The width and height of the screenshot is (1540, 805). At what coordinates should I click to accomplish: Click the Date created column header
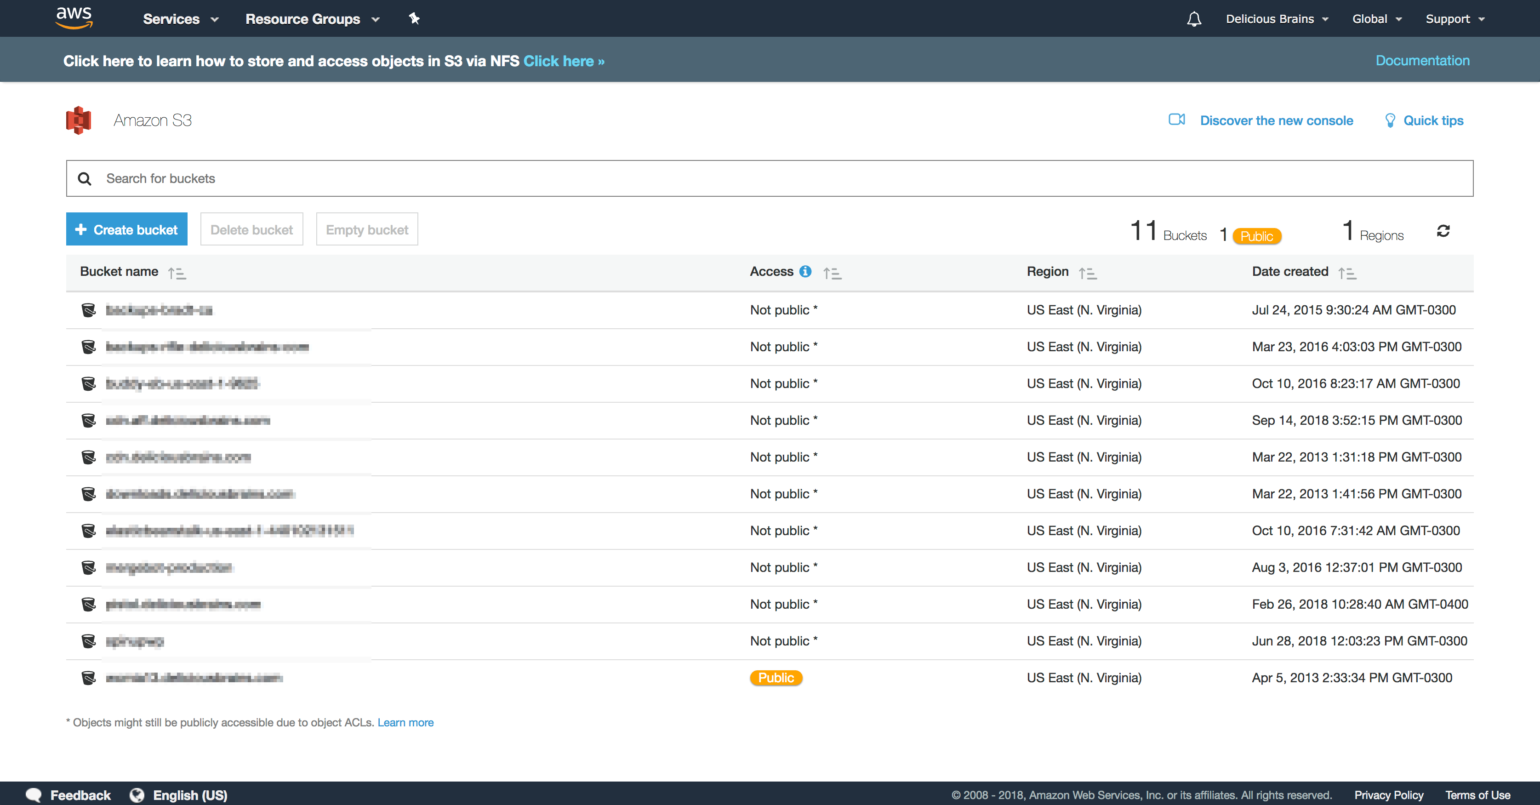(1290, 272)
